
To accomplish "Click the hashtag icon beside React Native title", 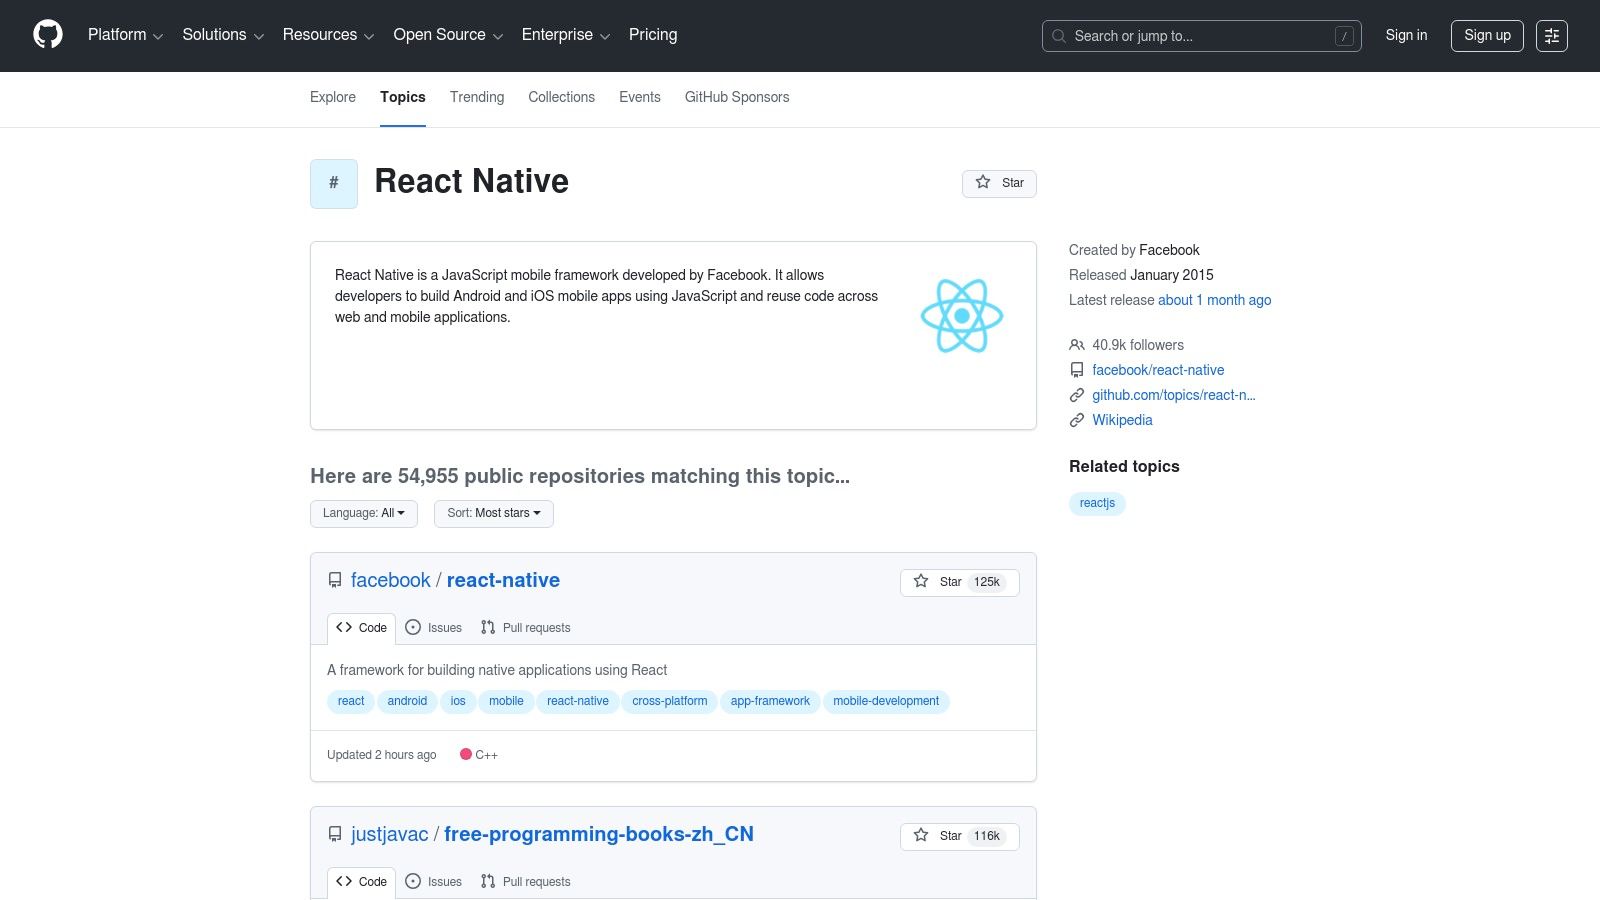I will [x=333, y=183].
